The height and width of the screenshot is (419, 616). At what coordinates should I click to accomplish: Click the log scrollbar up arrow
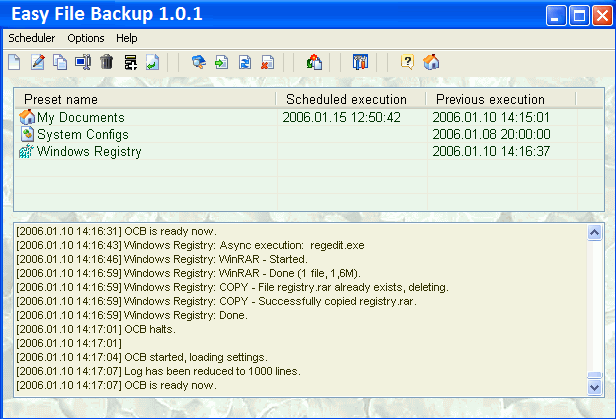point(594,232)
